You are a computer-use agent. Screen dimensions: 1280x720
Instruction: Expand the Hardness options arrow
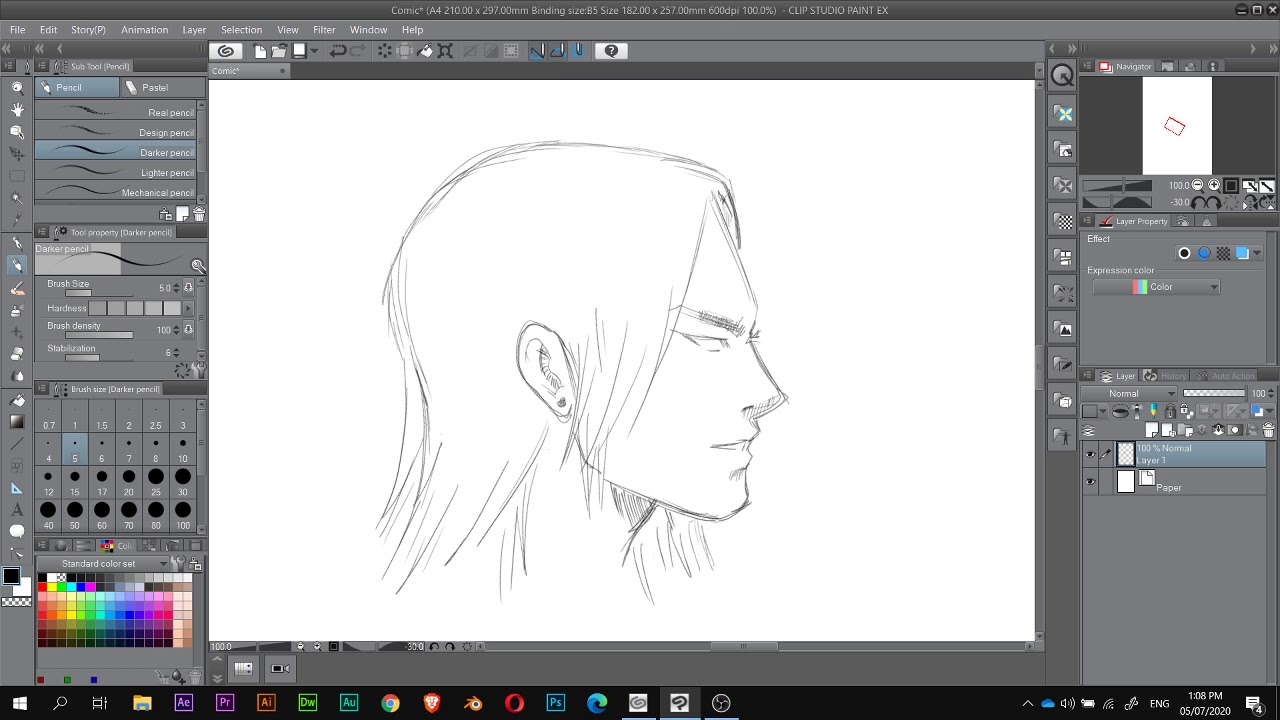(x=188, y=308)
